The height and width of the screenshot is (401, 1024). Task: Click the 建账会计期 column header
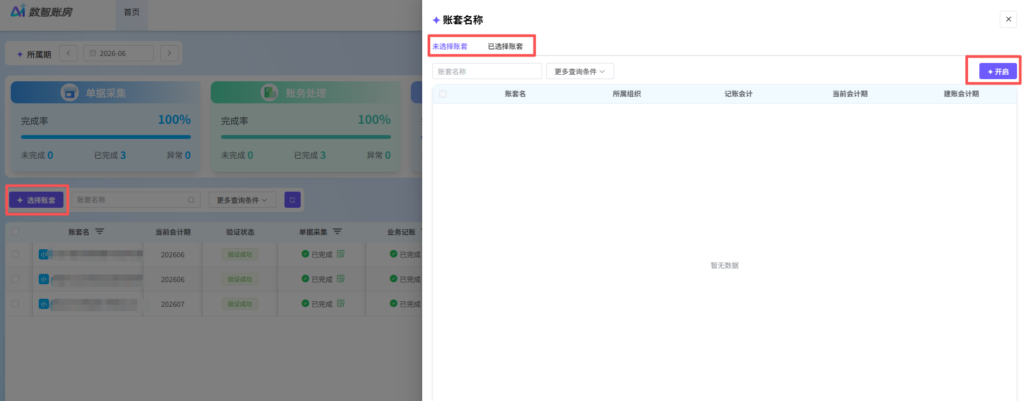coord(961,94)
